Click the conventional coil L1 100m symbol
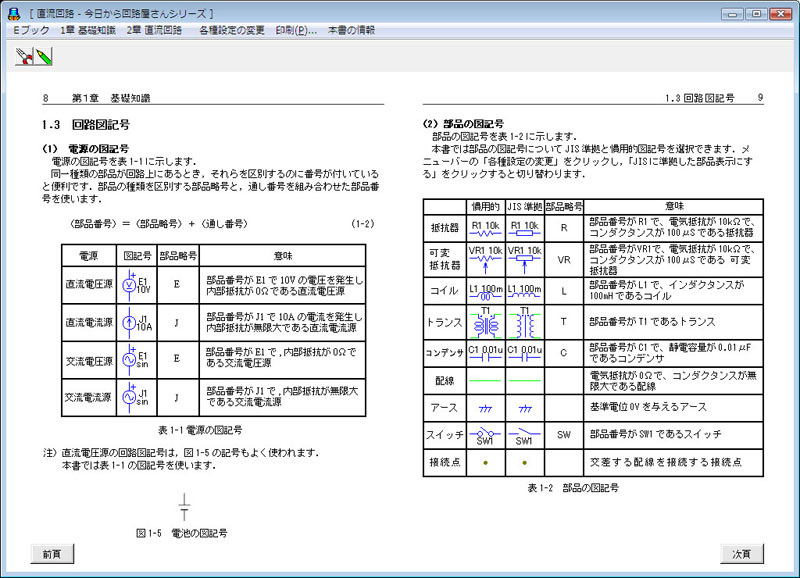This screenshot has height=578, width=800. 485,290
